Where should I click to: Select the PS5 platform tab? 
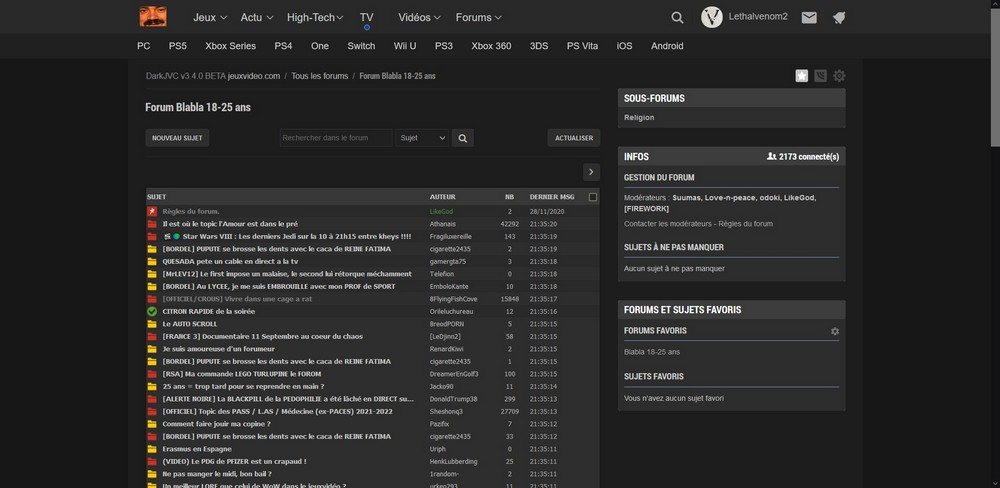178,46
